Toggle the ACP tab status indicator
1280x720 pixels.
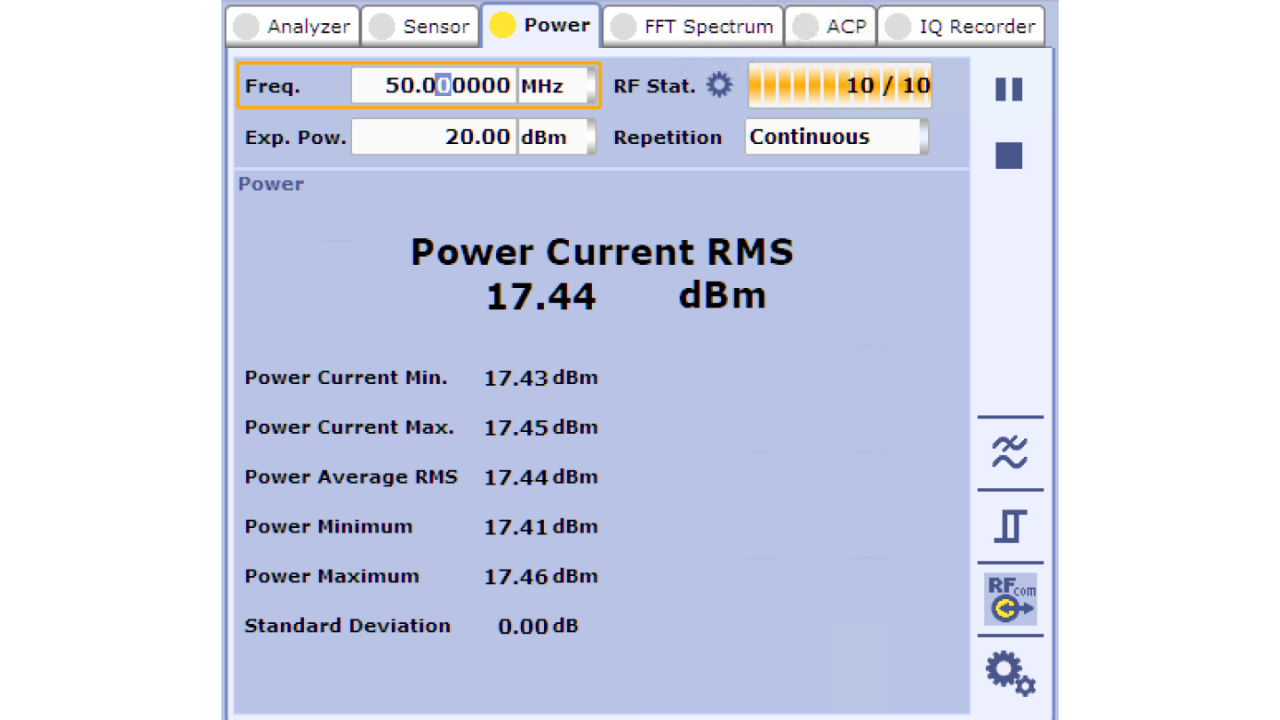click(x=806, y=27)
